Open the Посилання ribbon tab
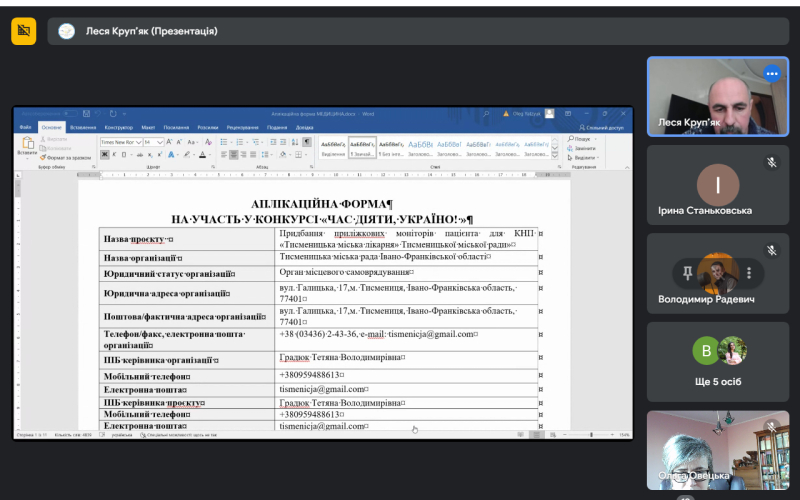Screen dimensions: 800x500 click(x=176, y=128)
